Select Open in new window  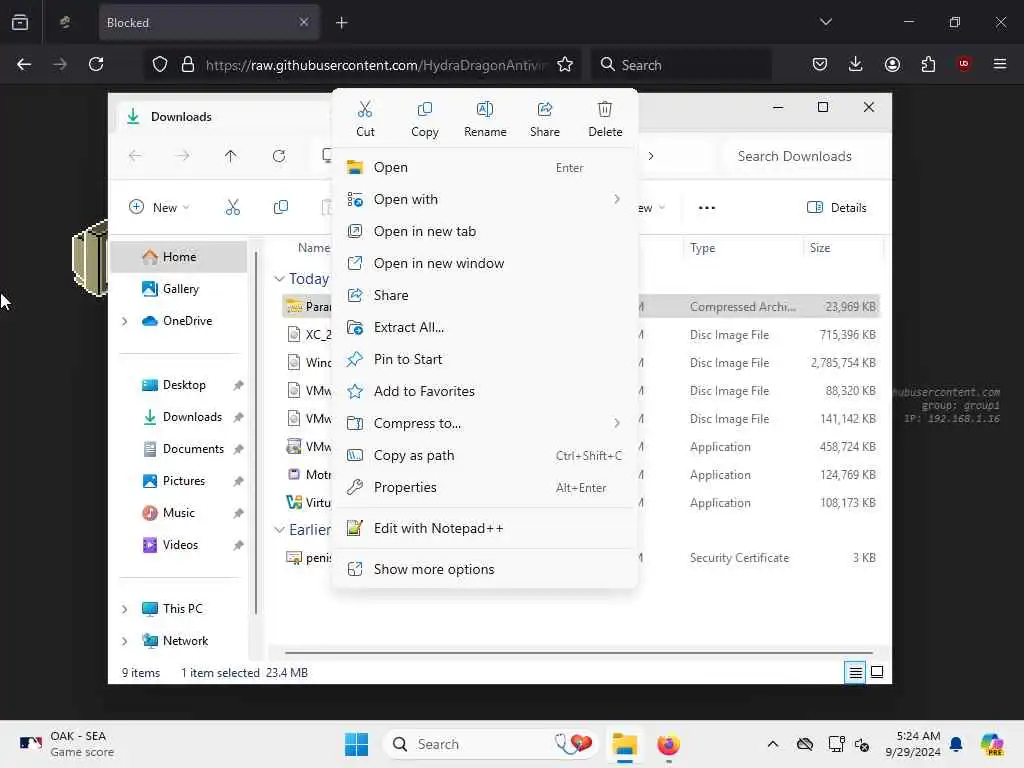click(x=485, y=263)
